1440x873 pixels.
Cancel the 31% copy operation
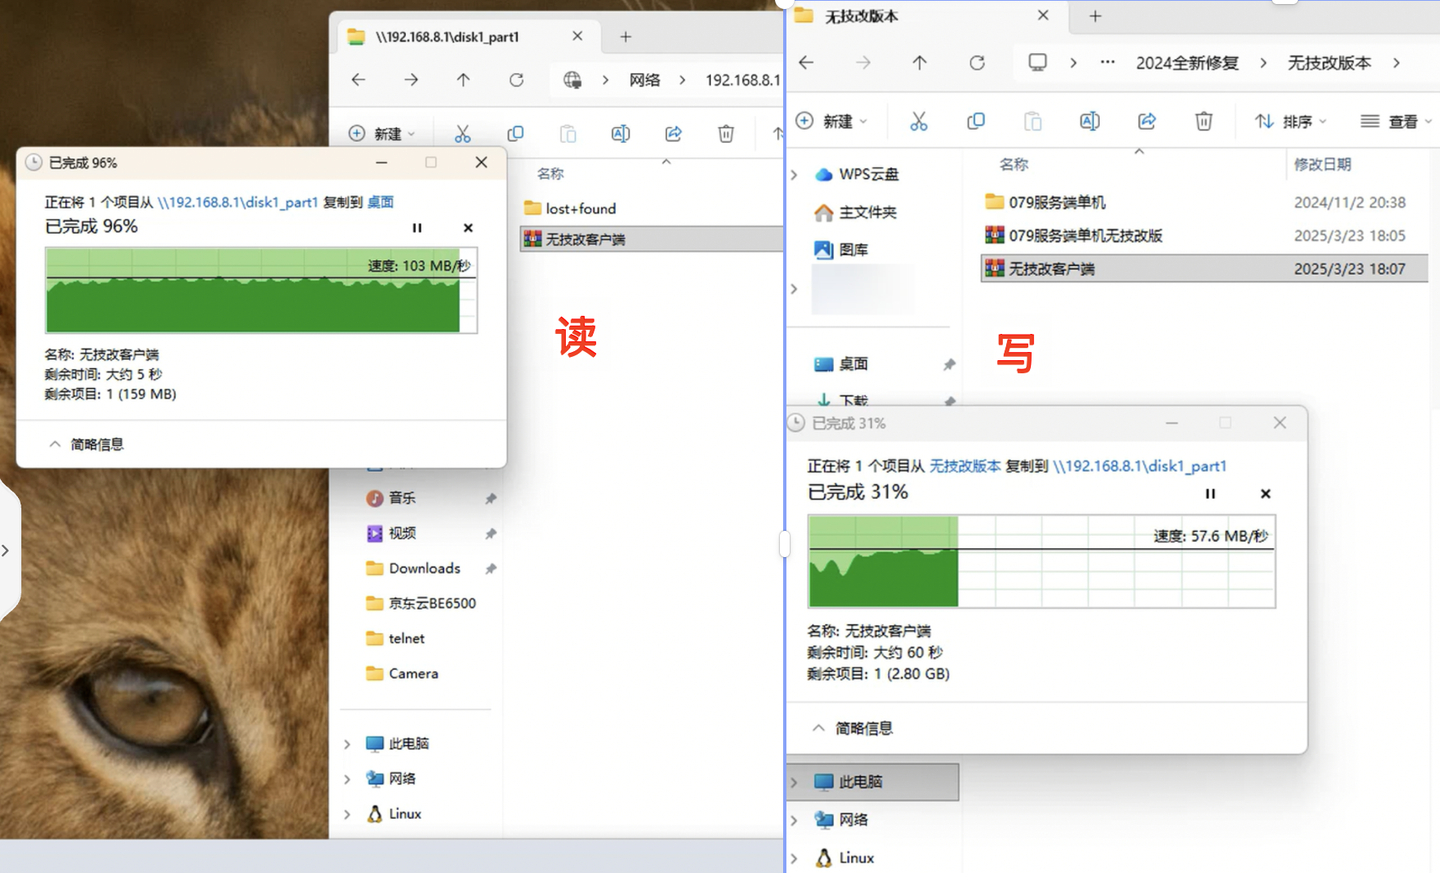[x=1265, y=493]
